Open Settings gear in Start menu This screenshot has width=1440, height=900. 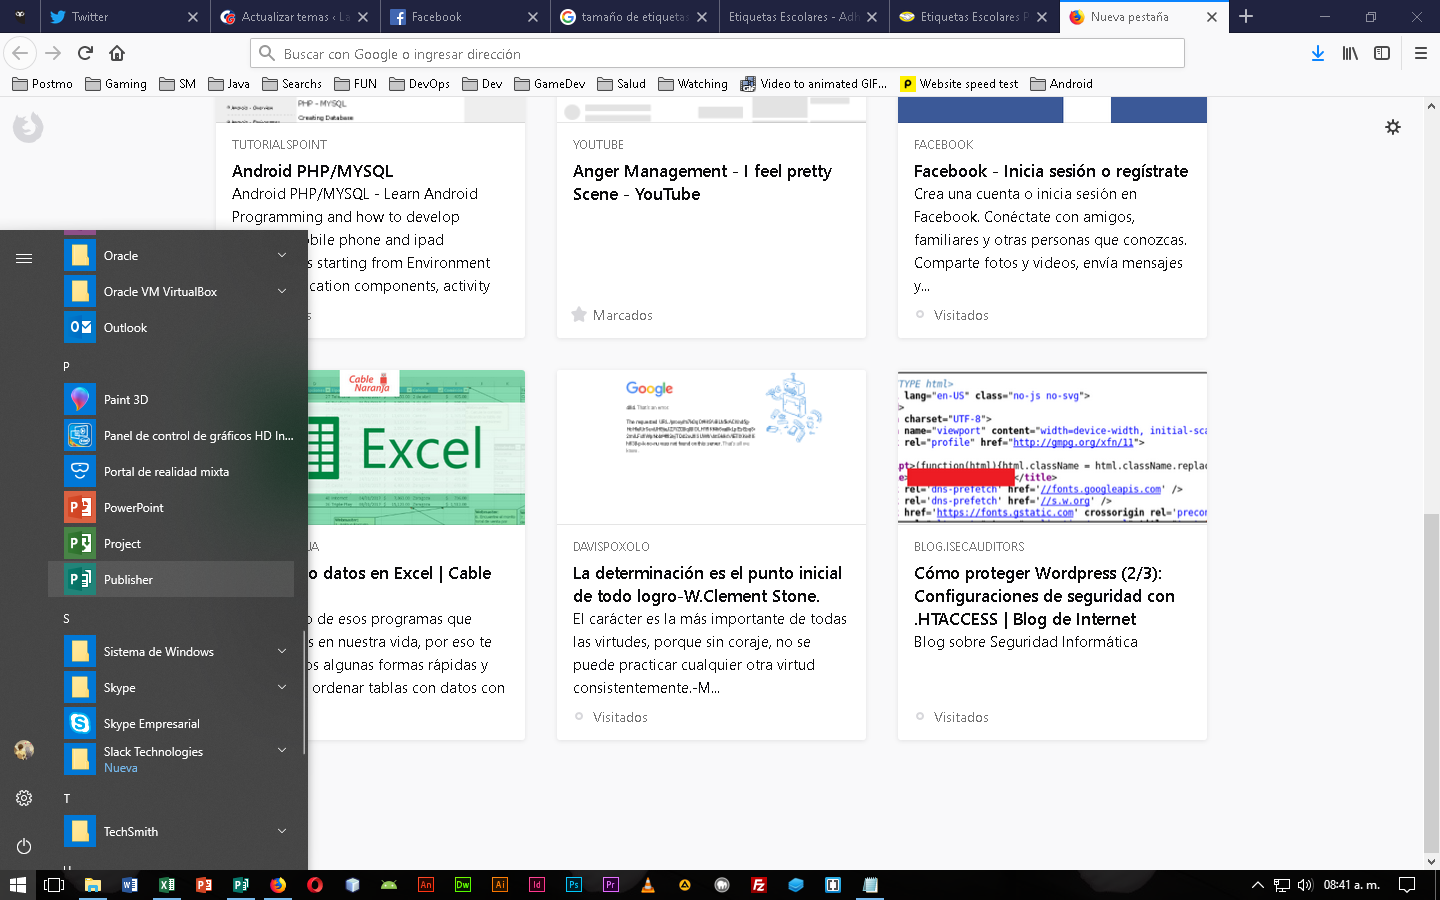(24, 798)
